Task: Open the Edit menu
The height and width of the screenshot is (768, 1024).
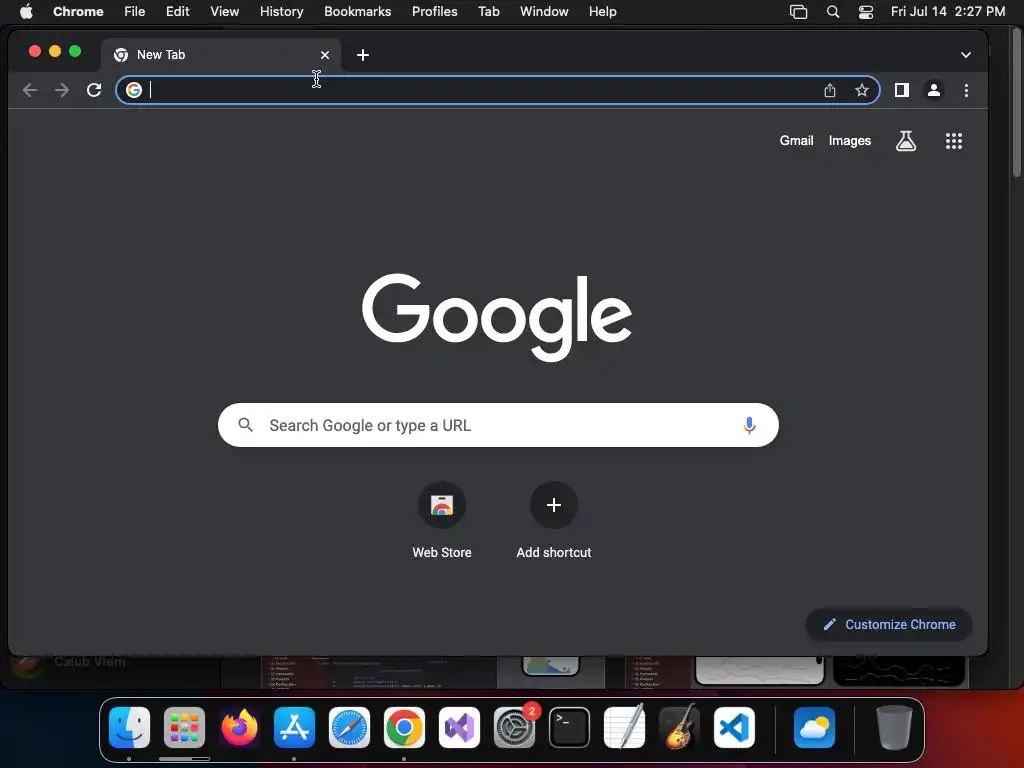Action: pos(178,12)
